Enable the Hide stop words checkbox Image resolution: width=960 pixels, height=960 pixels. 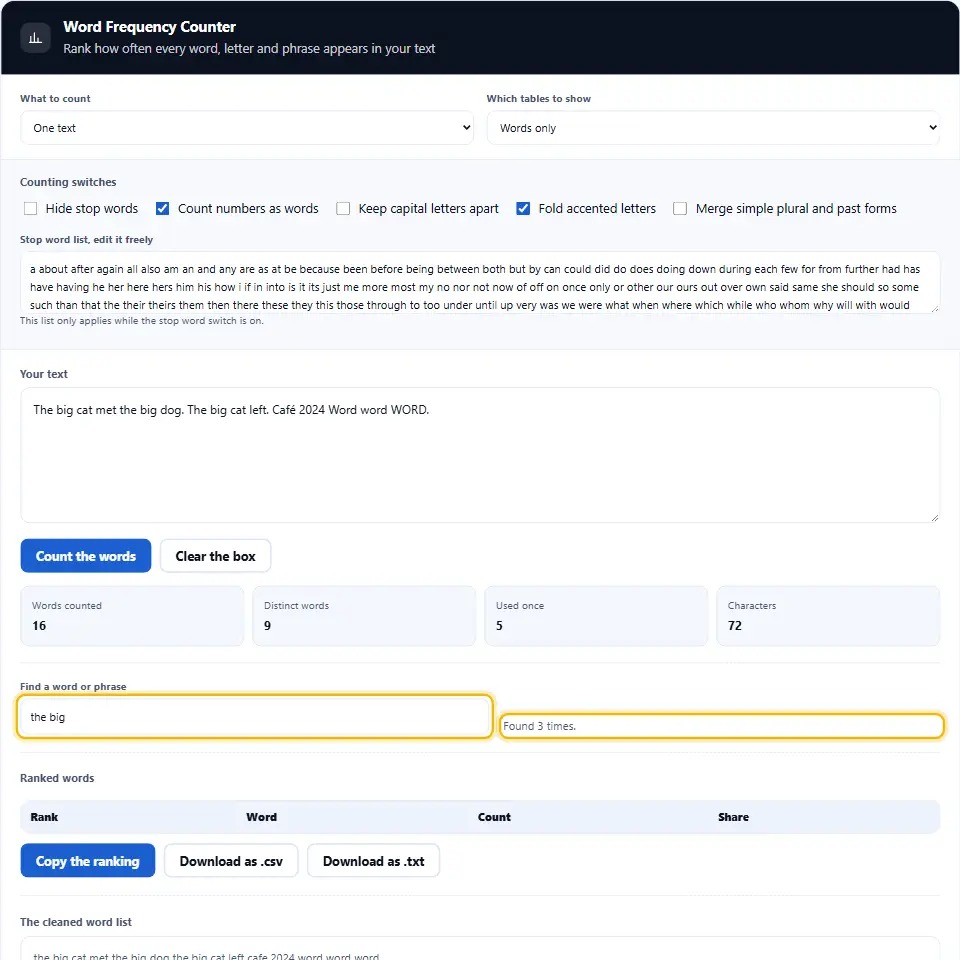(30, 209)
